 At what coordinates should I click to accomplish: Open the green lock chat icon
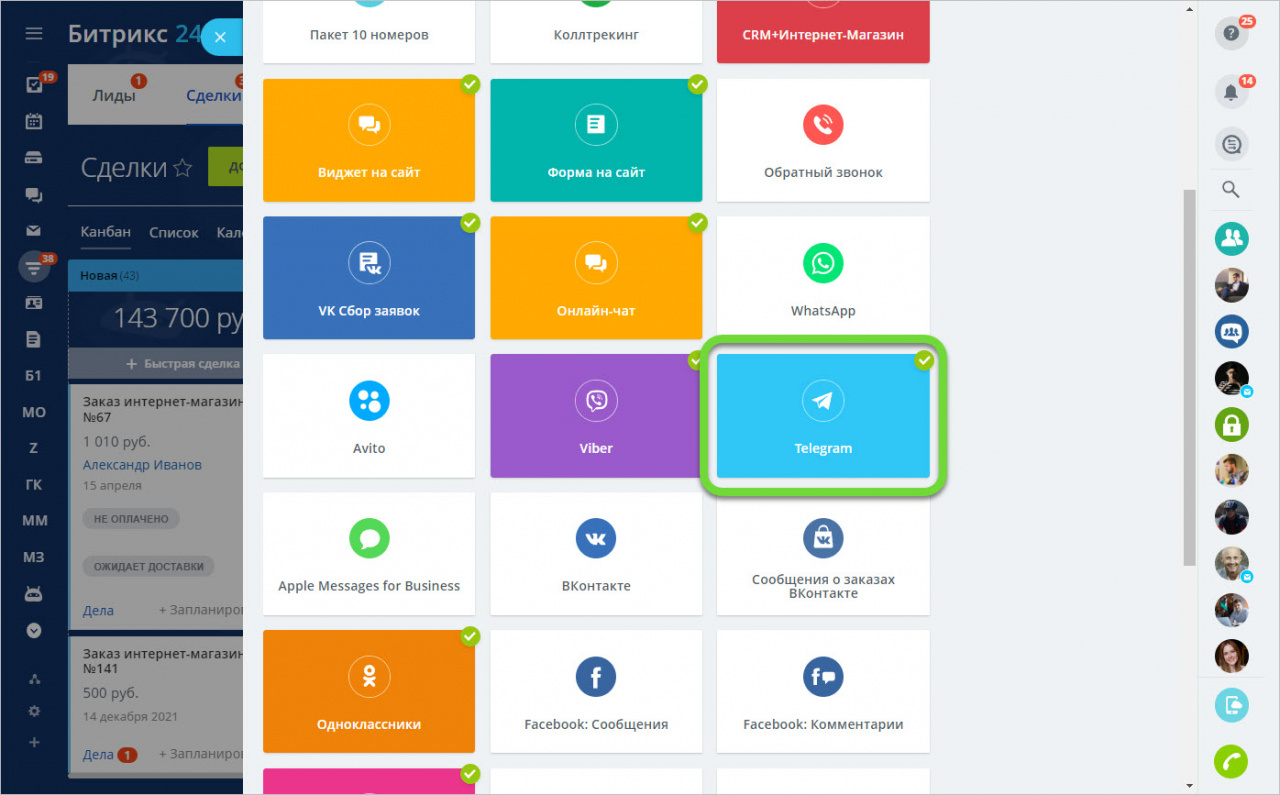click(x=1231, y=424)
